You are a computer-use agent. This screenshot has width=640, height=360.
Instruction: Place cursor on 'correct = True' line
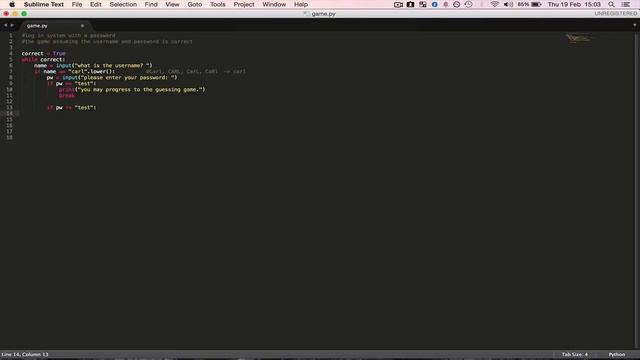[x=43, y=53]
